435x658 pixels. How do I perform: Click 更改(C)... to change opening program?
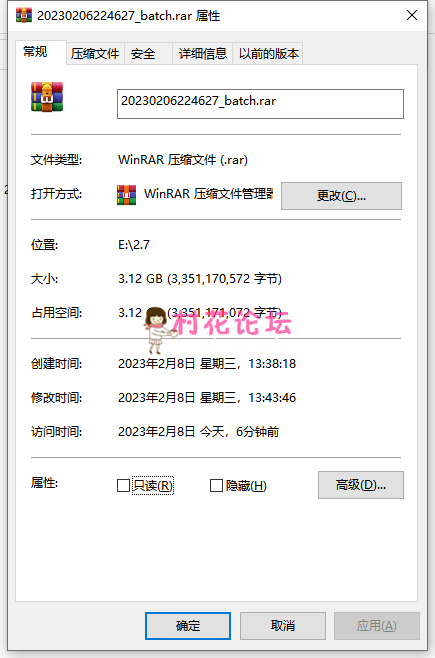pyautogui.click(x=341, y=196)
